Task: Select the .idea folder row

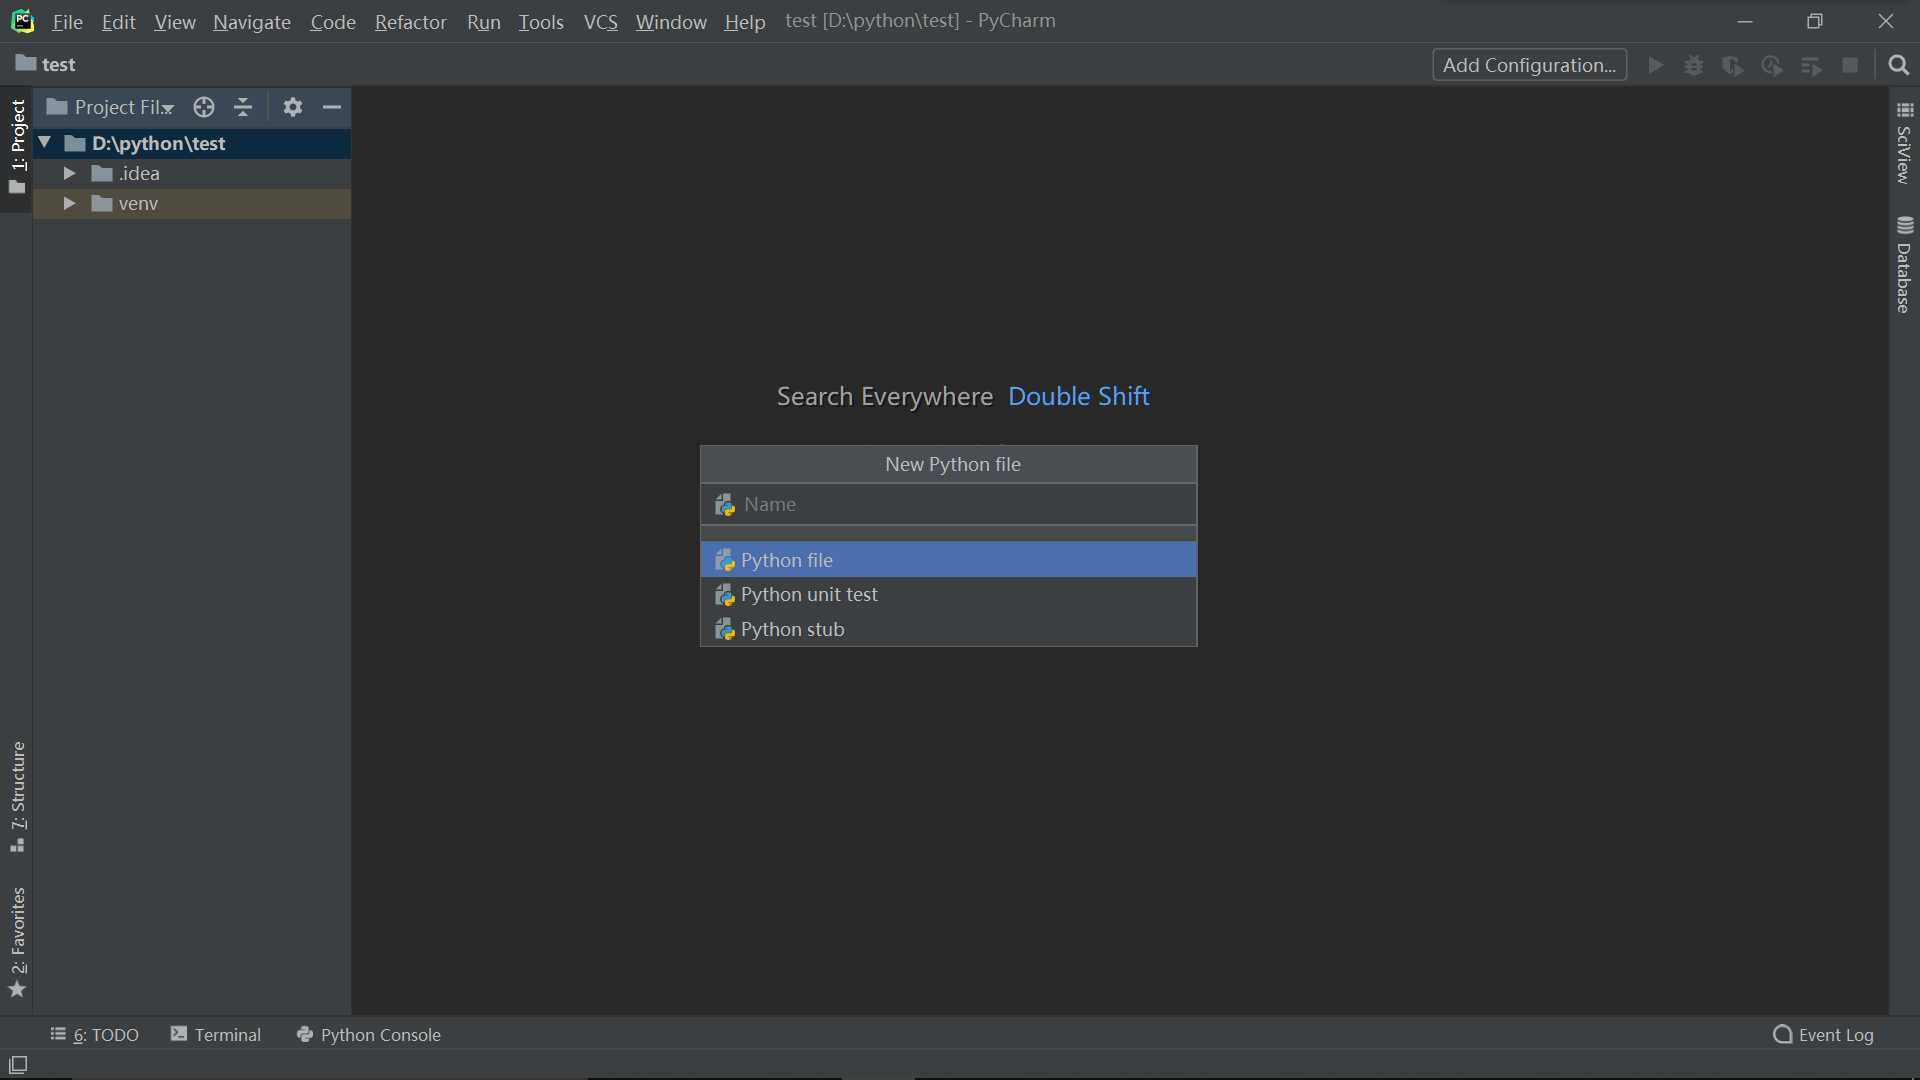Action: click(x=192, y=173)
